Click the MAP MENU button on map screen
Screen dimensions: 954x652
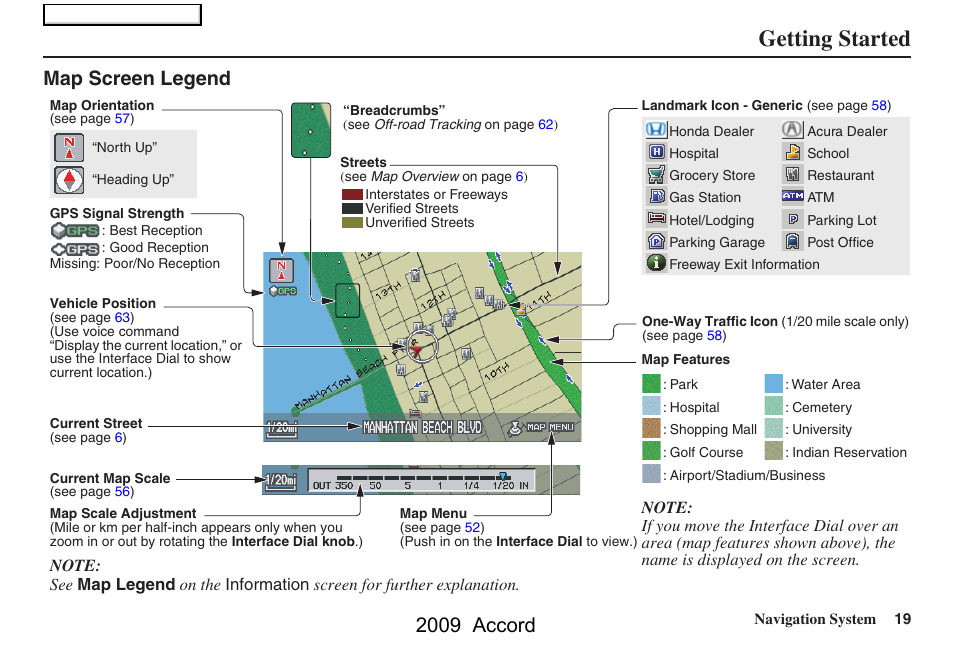pos(541,428)
